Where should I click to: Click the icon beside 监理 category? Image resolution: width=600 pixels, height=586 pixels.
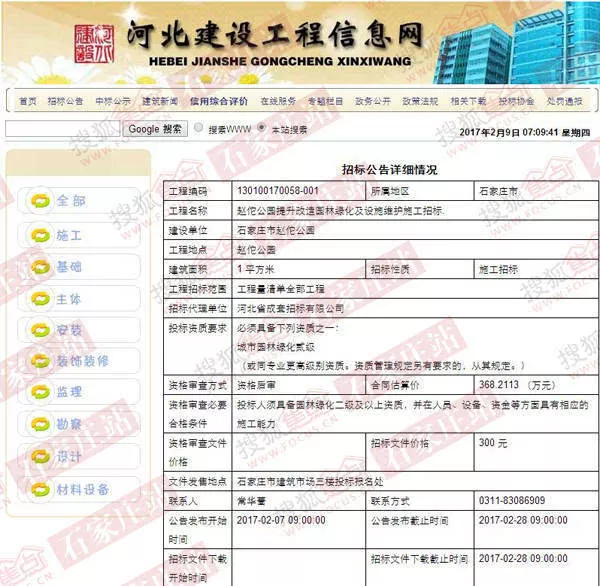(41, 393)
